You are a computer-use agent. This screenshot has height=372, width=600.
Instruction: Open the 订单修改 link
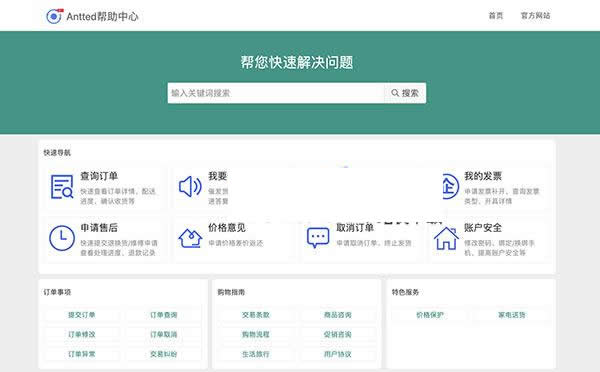82,334
